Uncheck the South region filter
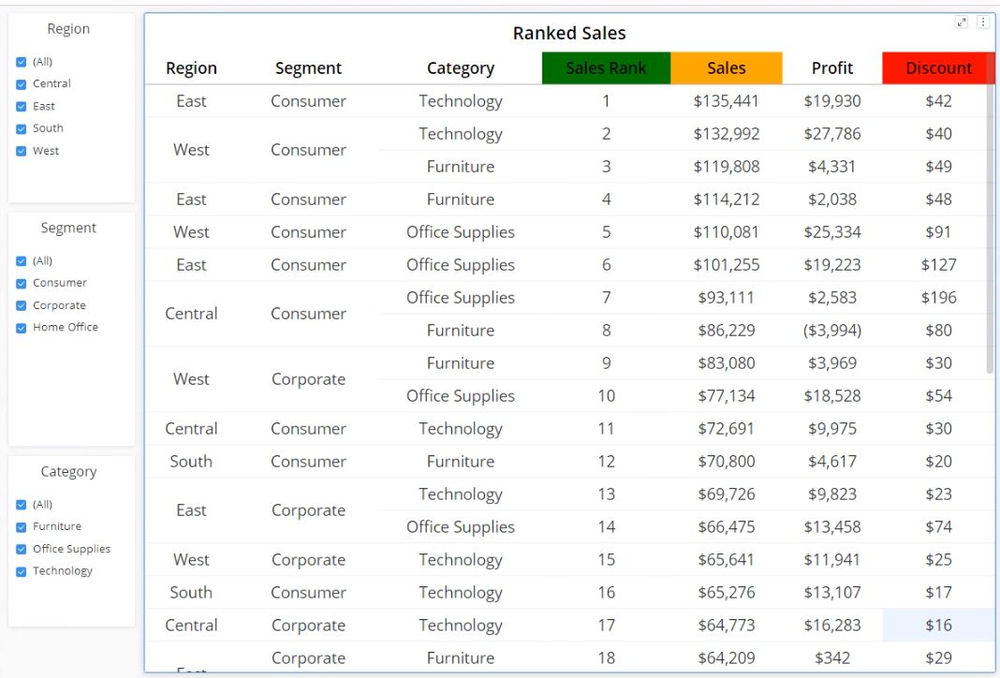 [x=22, y=129]
